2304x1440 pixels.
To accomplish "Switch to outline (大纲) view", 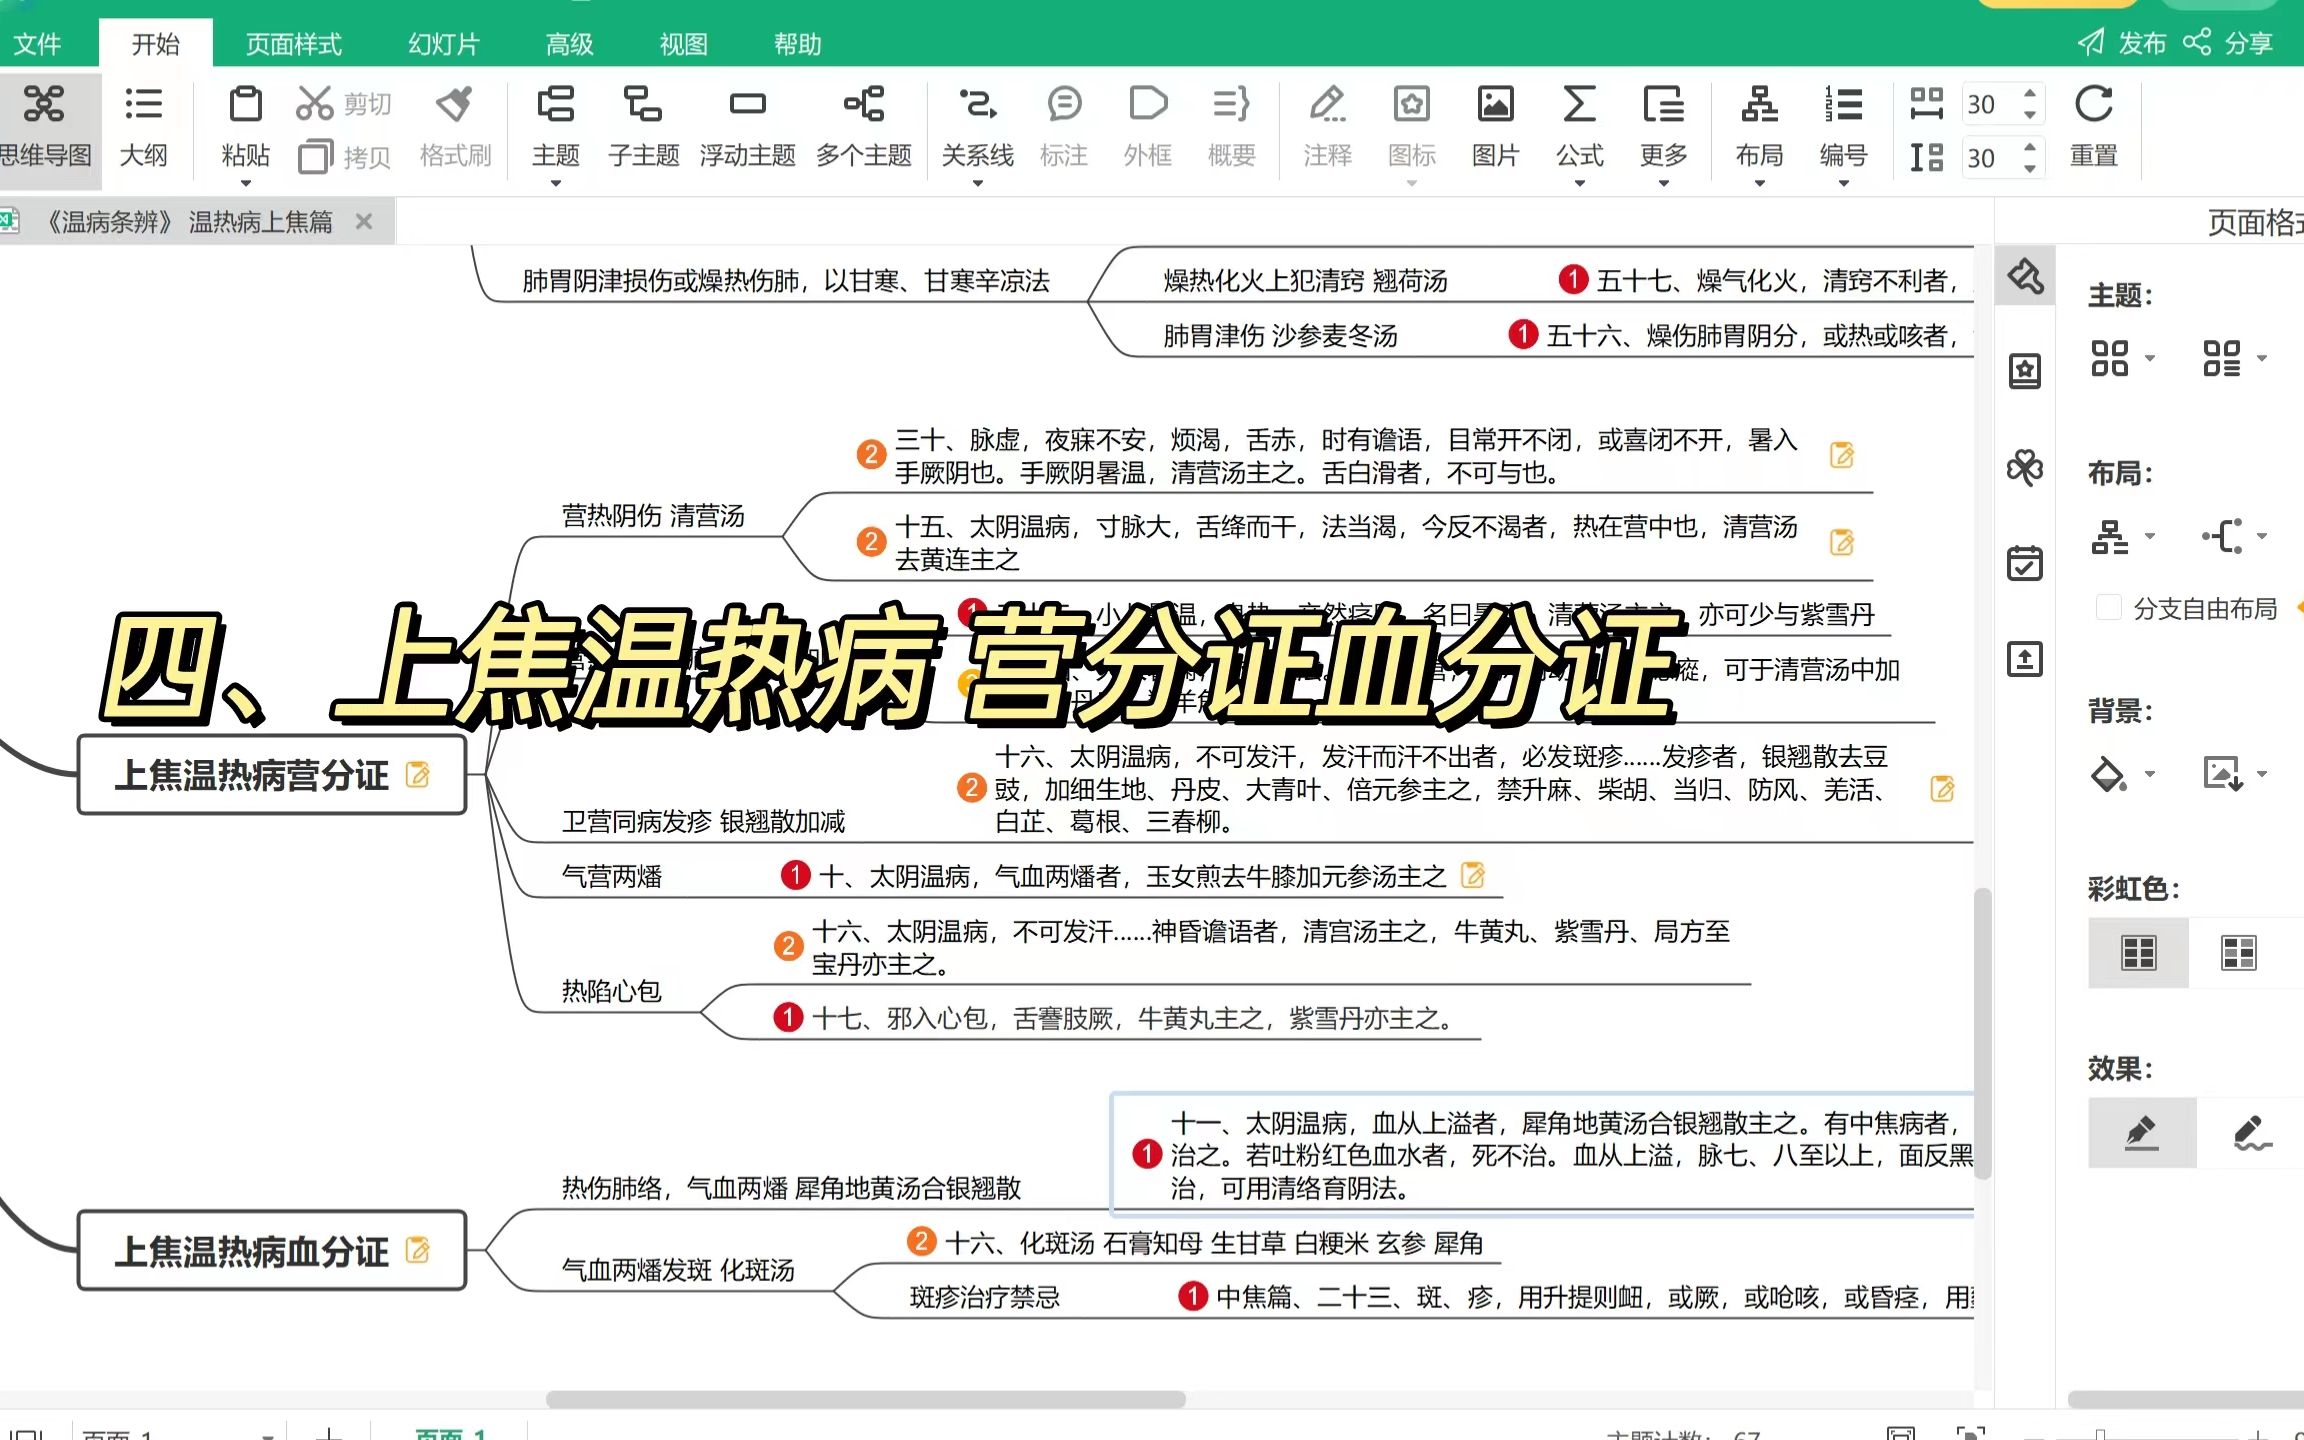I will tap(143, 127).
